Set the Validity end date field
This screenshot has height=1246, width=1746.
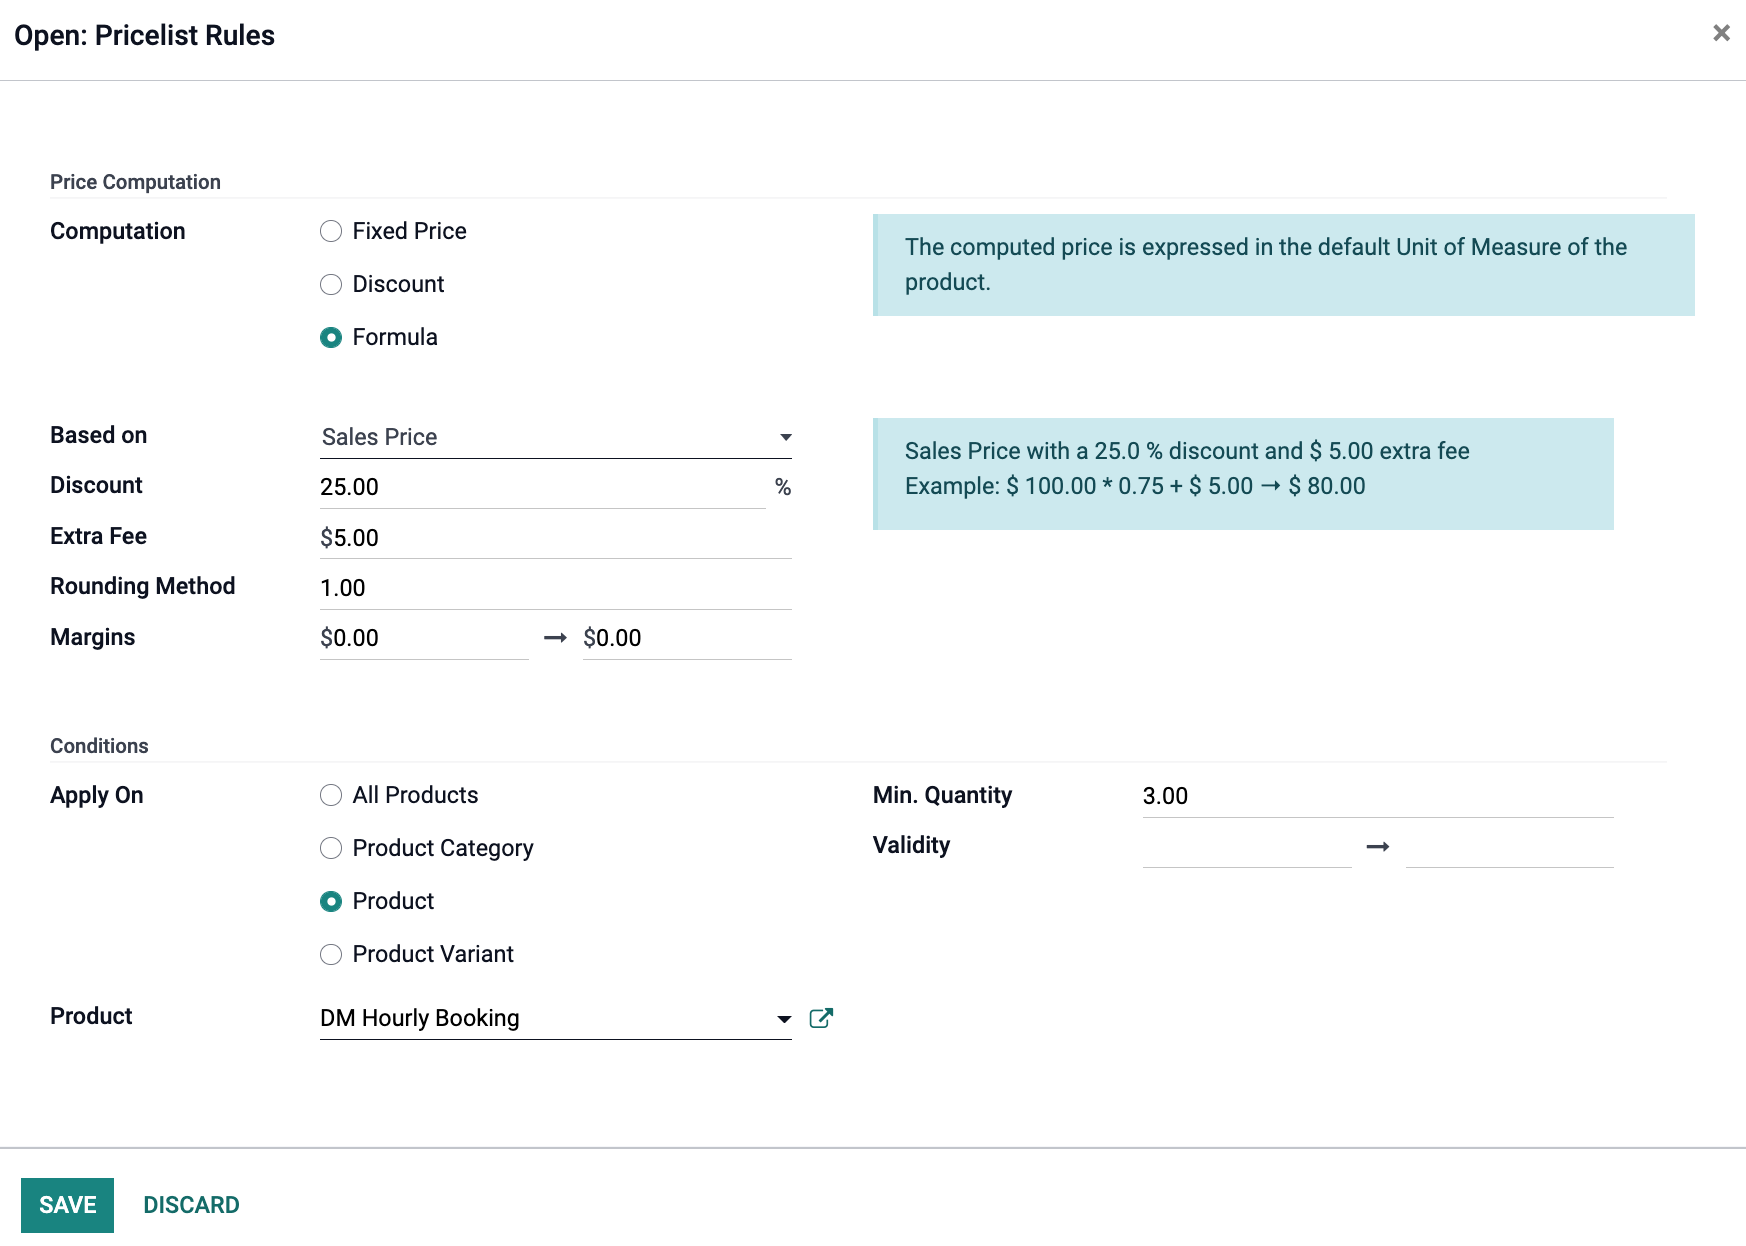[1510, 846]
